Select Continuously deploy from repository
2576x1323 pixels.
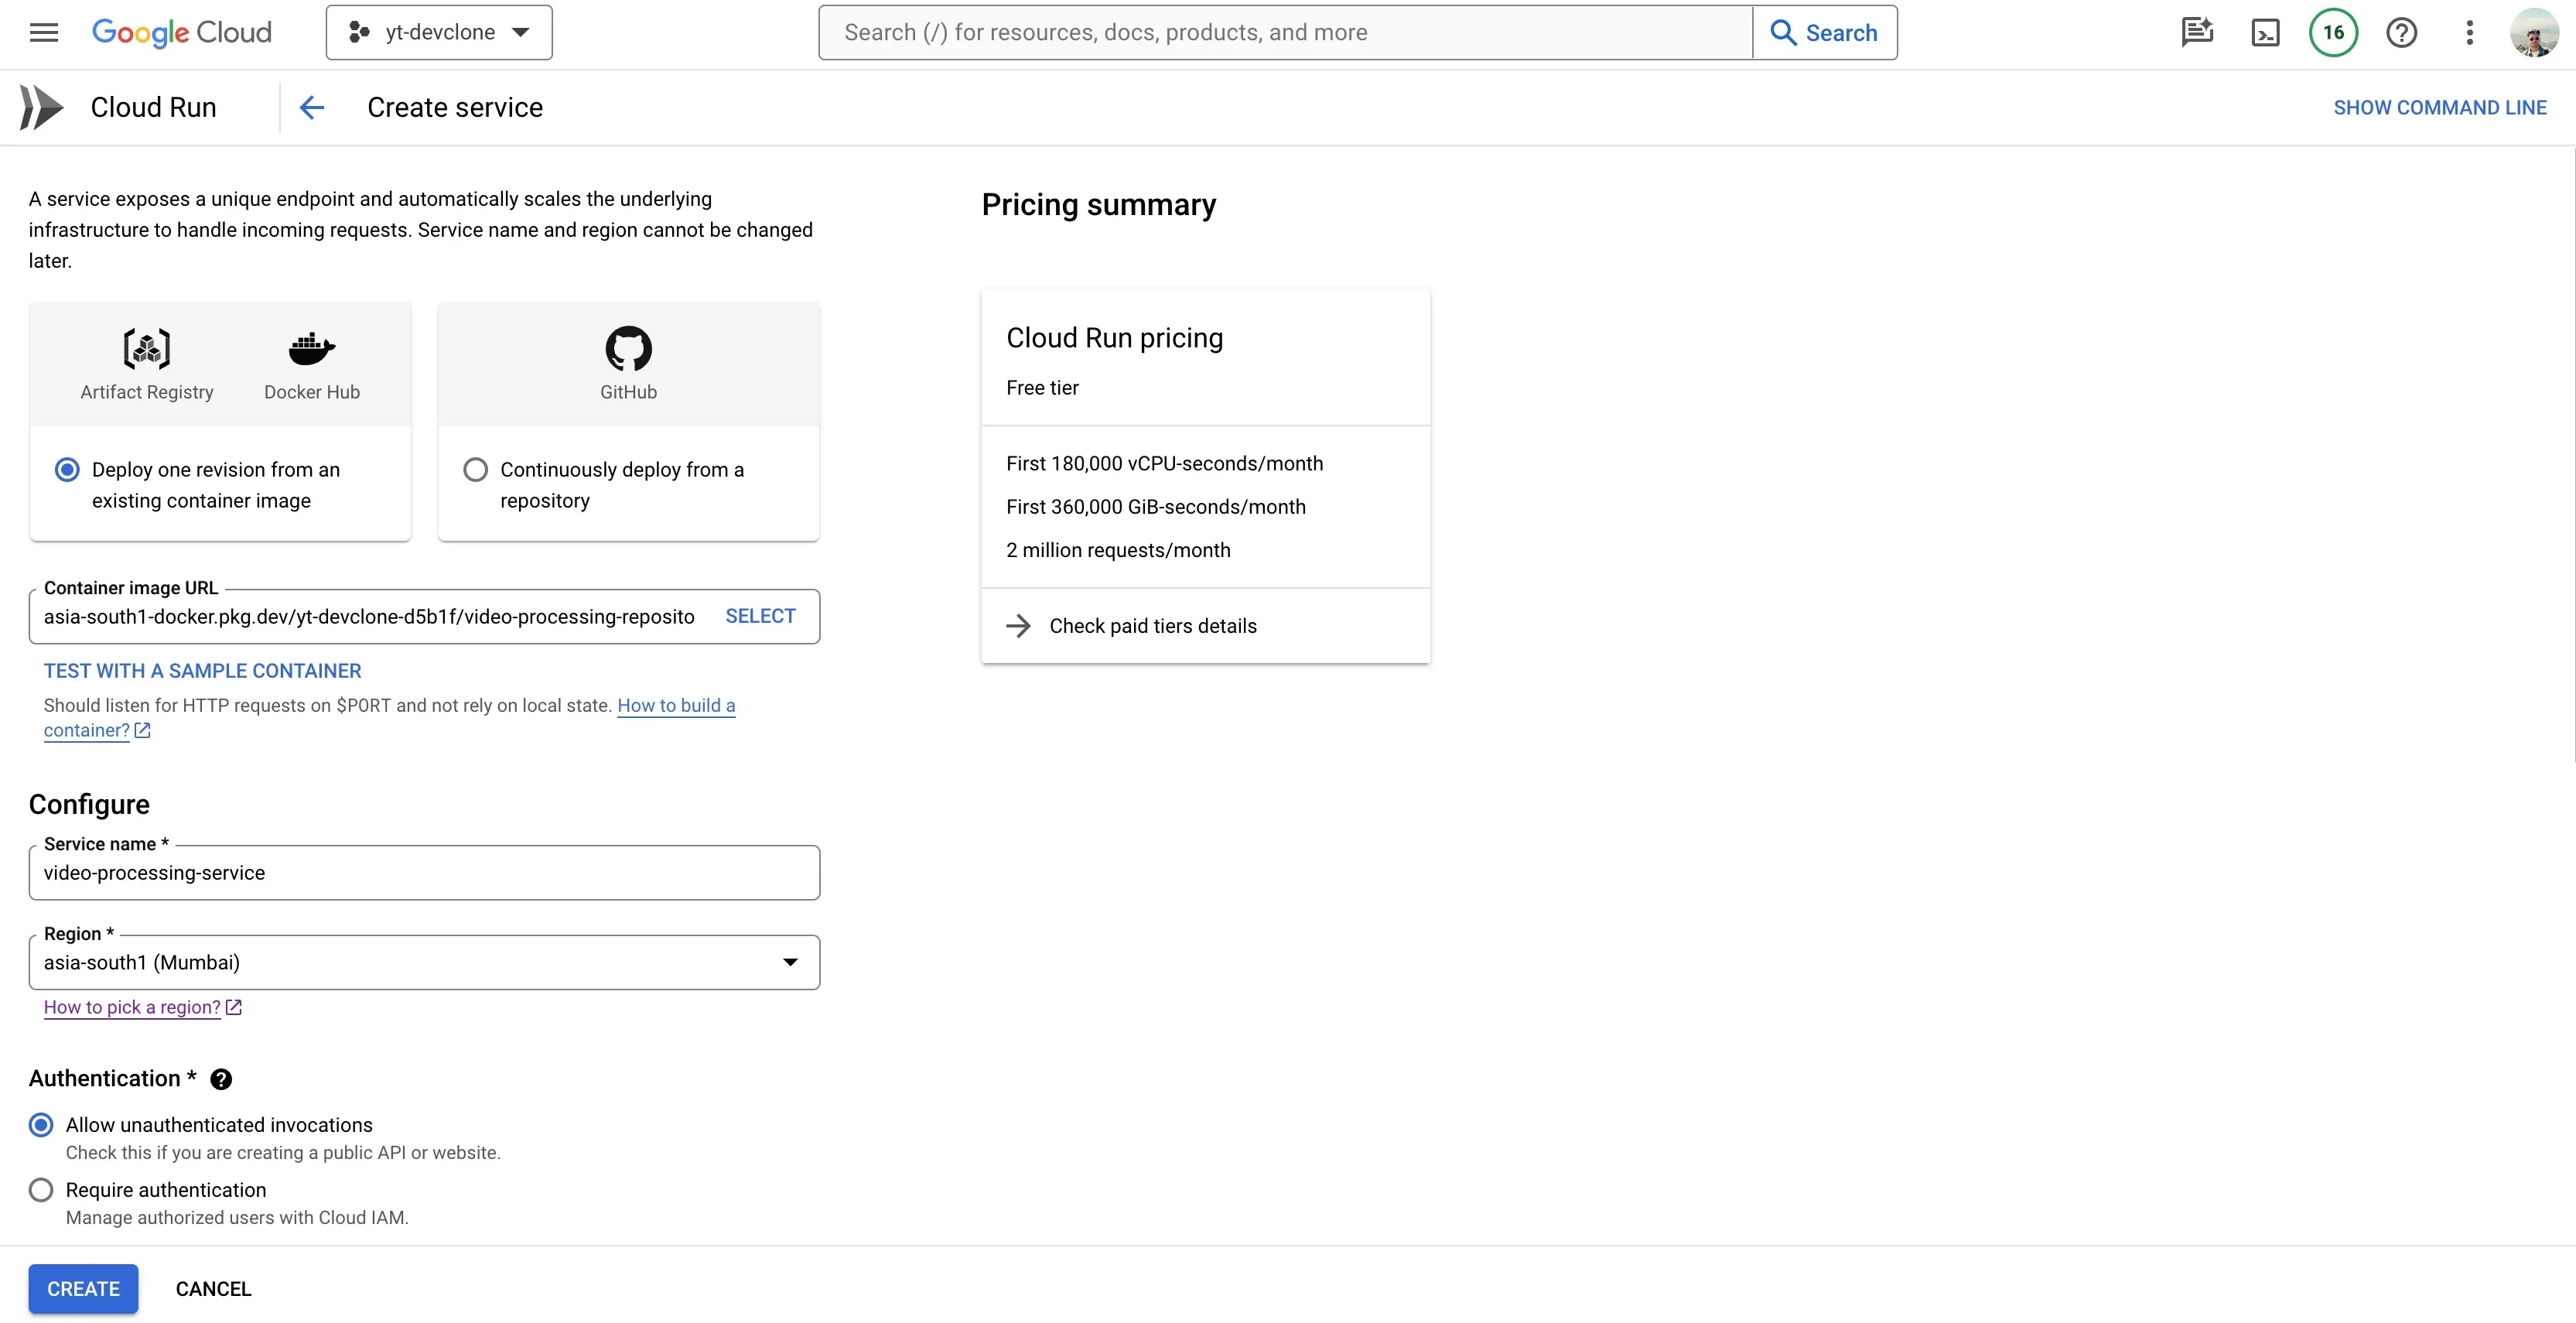(x=476, y=469)
